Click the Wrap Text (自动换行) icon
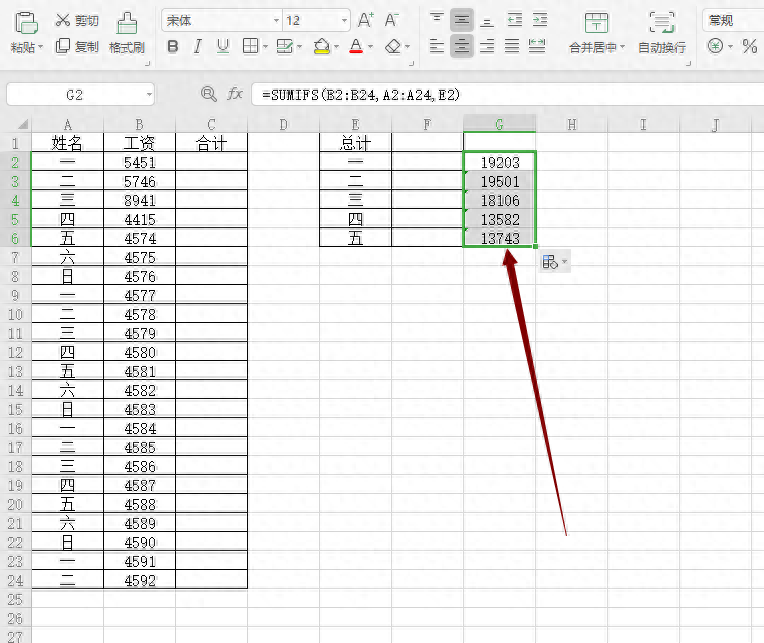This screenshot has height=643, width=764. pos(662,23)
